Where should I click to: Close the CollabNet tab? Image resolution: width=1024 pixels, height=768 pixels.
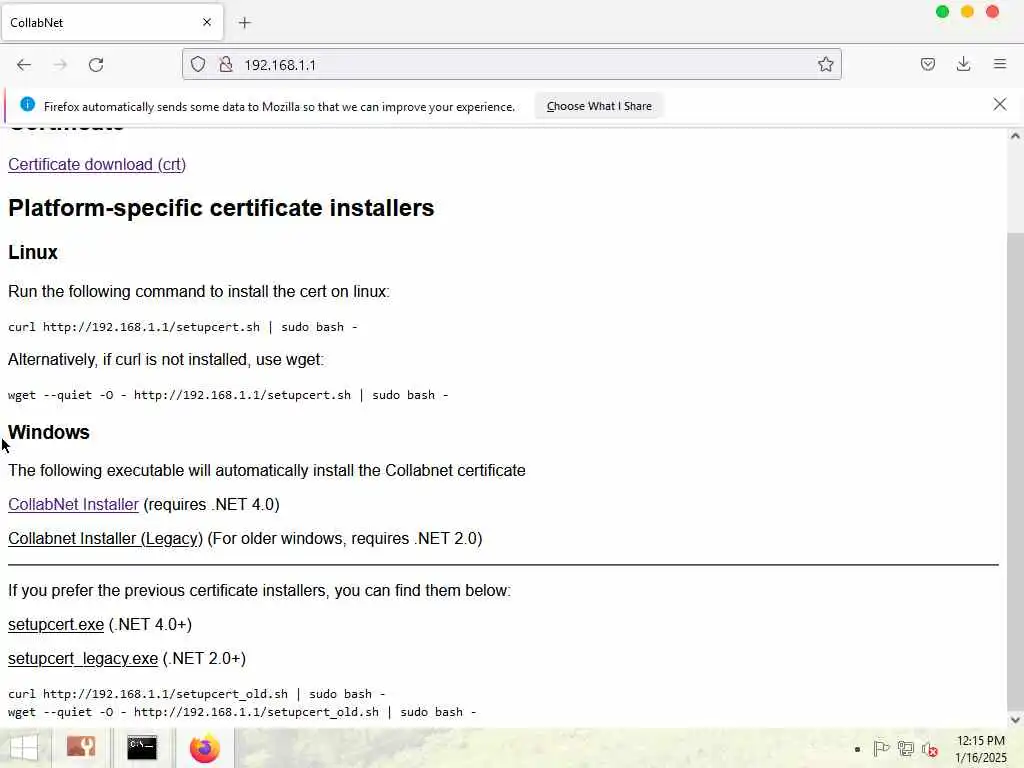tap(207, 22)
